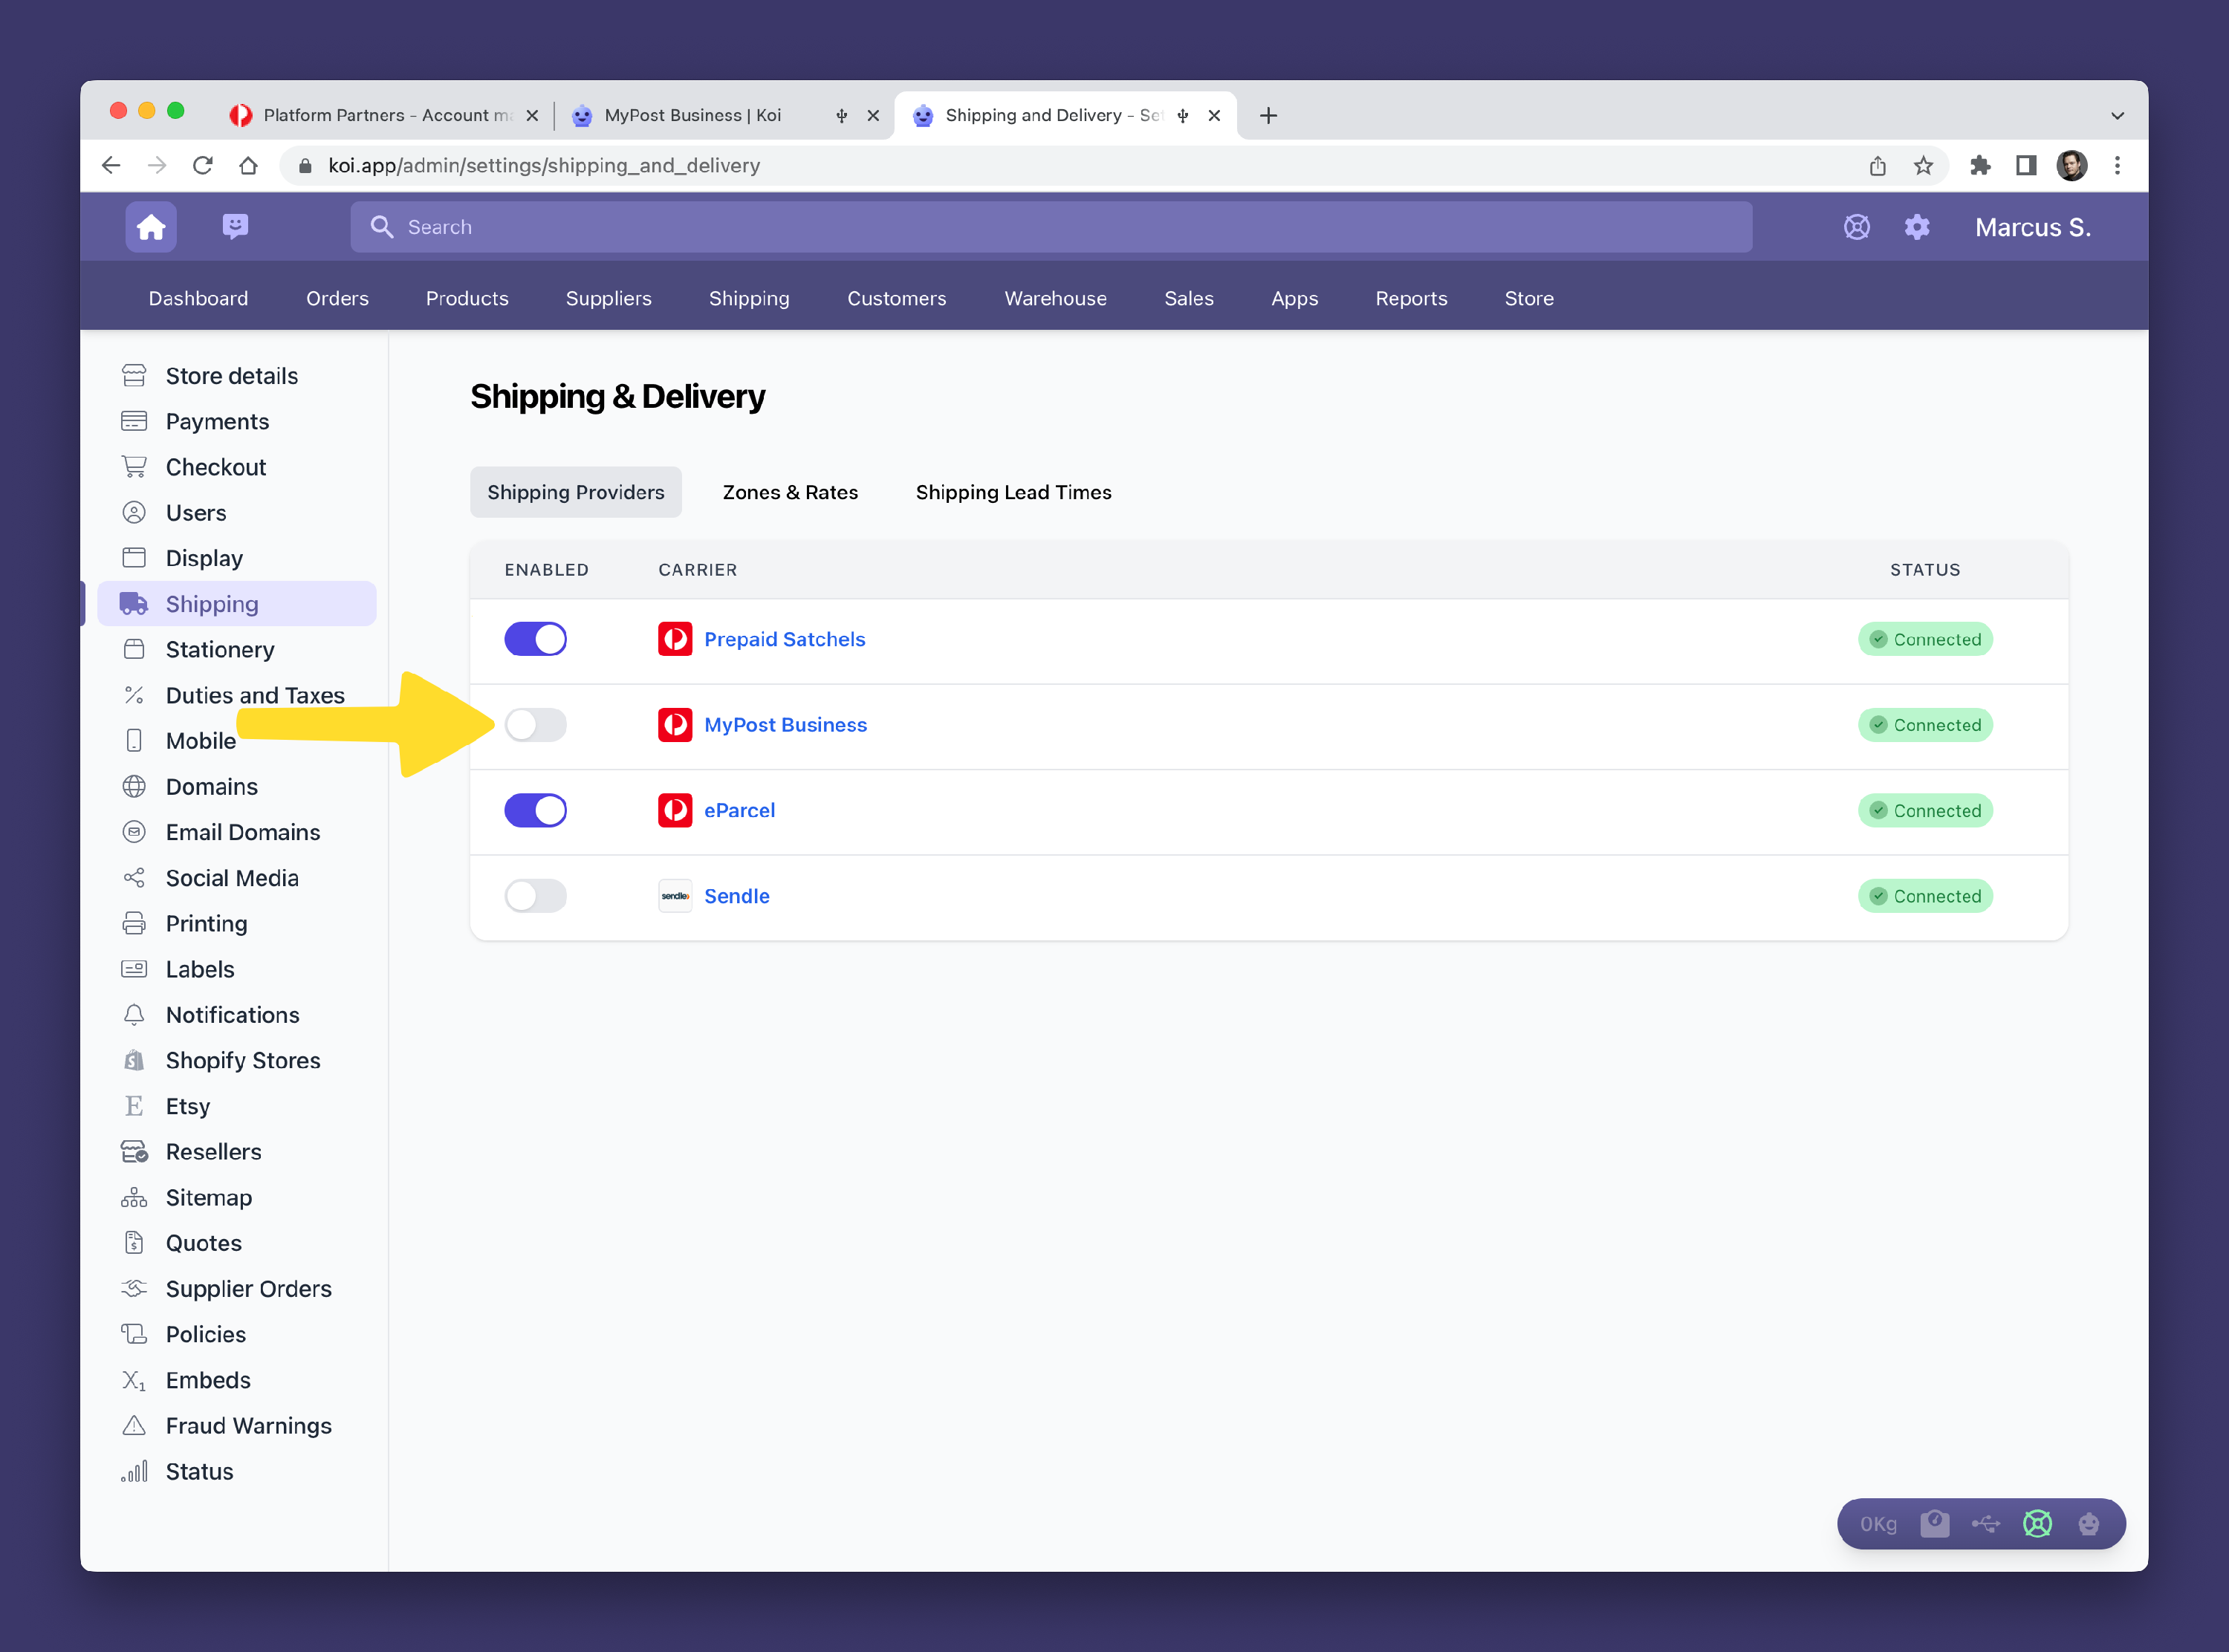The image size is (2229, 1652).
Task: Open the Warehouse menu item
Action: pyautogui.click(x=1055, y=298)
